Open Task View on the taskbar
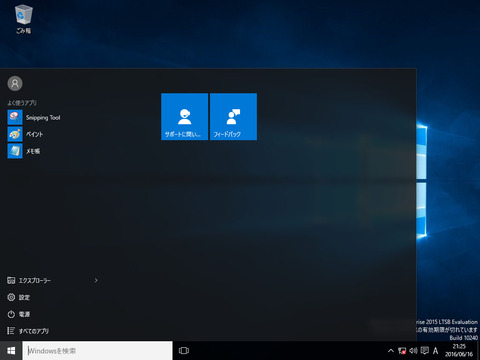Screen dimensions: 480x360 (184, 351)
